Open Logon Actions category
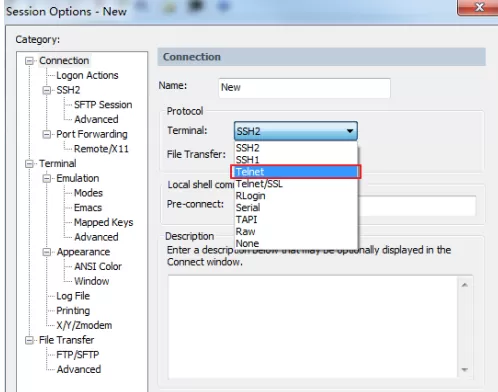Screen dimensions: 498x392 click(x=87, y=76)
